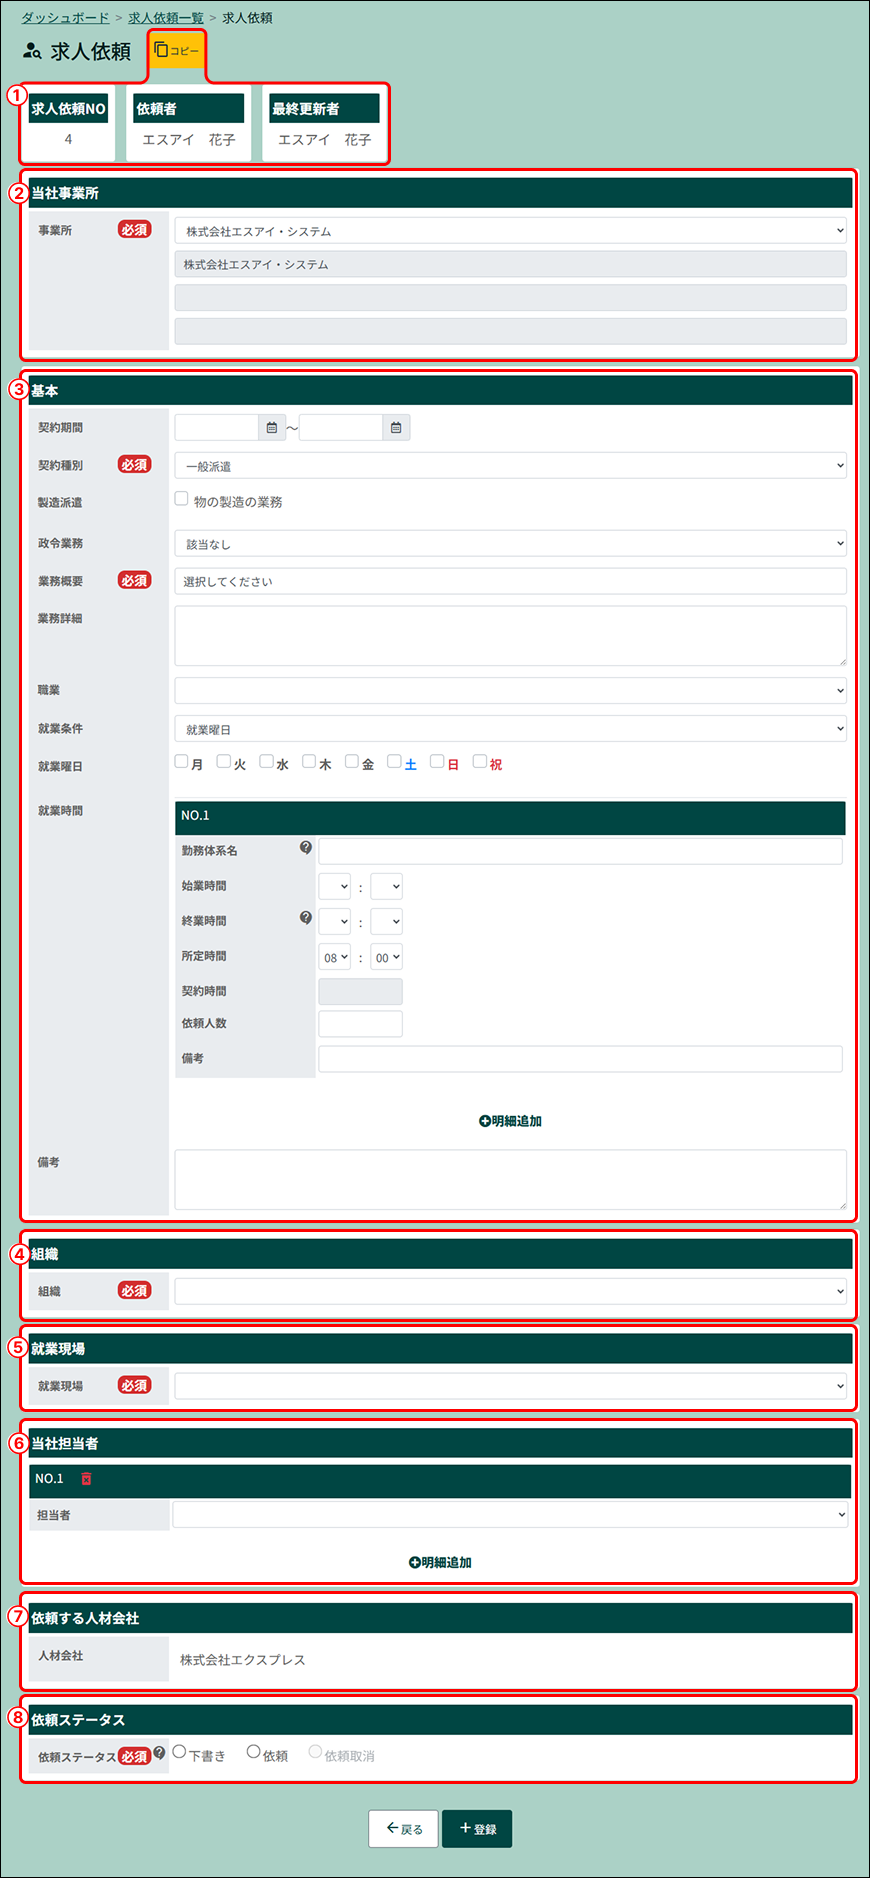Viewport: 870px width, 1878px height.
Task: Check the 土 weekday checkbox
Action: tap(394, 761)
